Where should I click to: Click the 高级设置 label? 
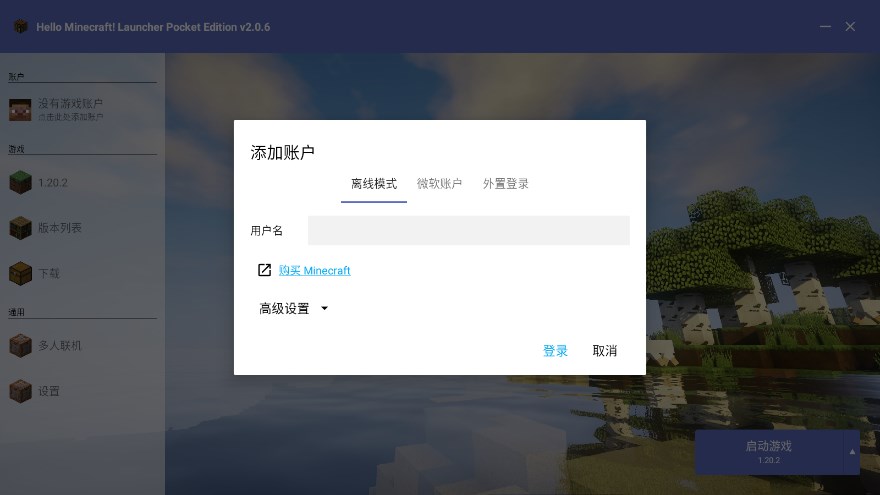click(x=284, y=309)
